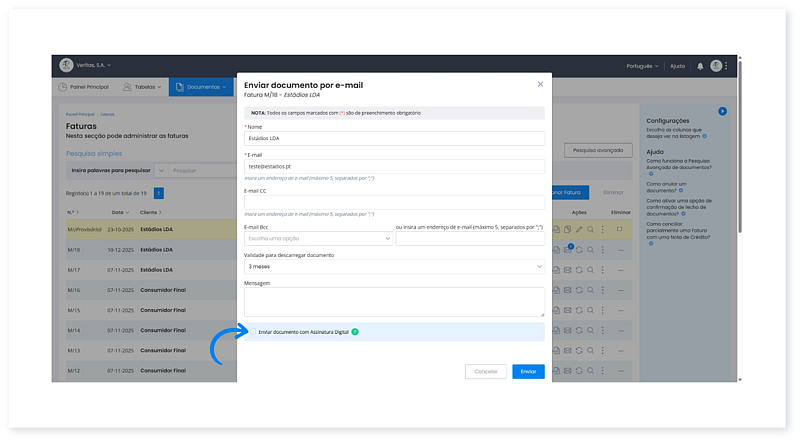Enable Enviar documento com Assinatura Digital checkbox
The image size is (800, 442).
tap(253, 332)
